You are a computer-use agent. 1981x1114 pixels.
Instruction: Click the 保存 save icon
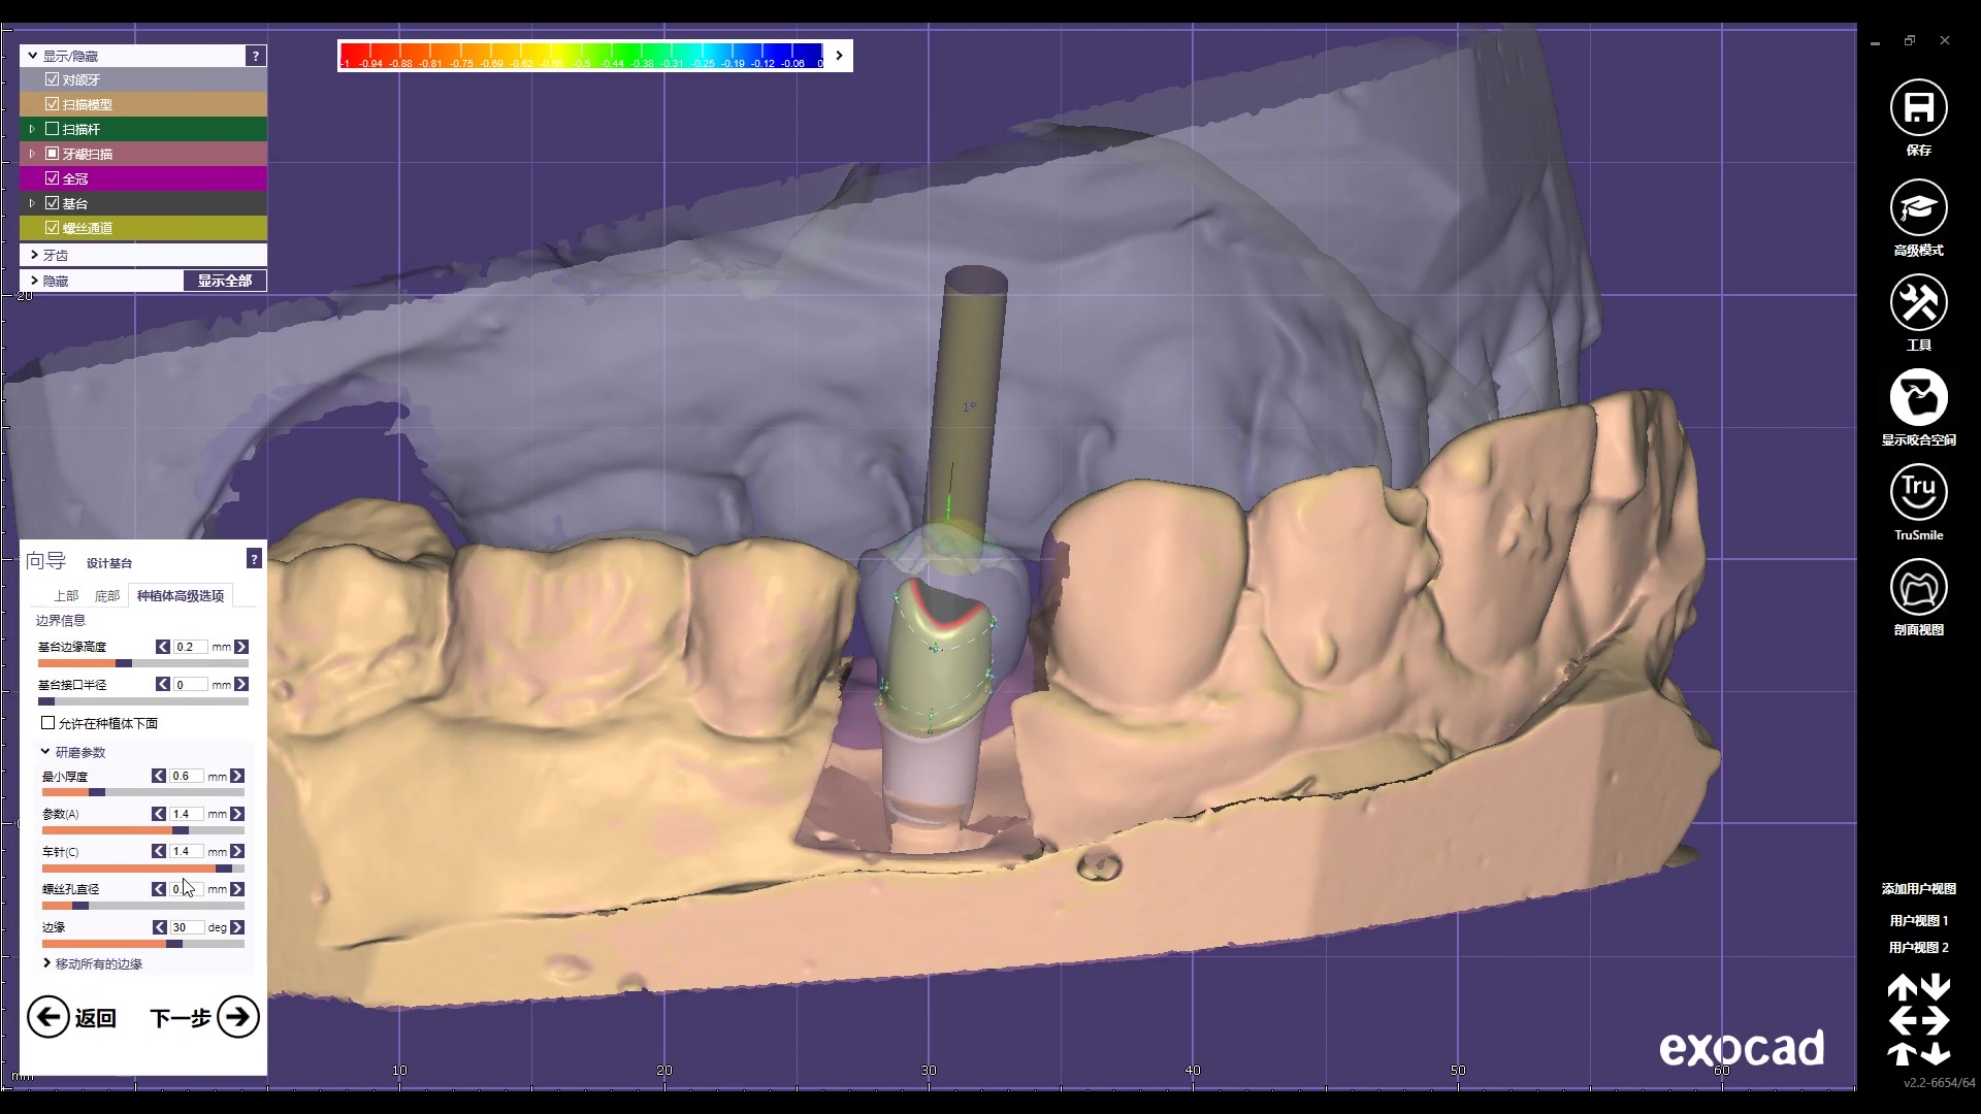pos(1918,108)
